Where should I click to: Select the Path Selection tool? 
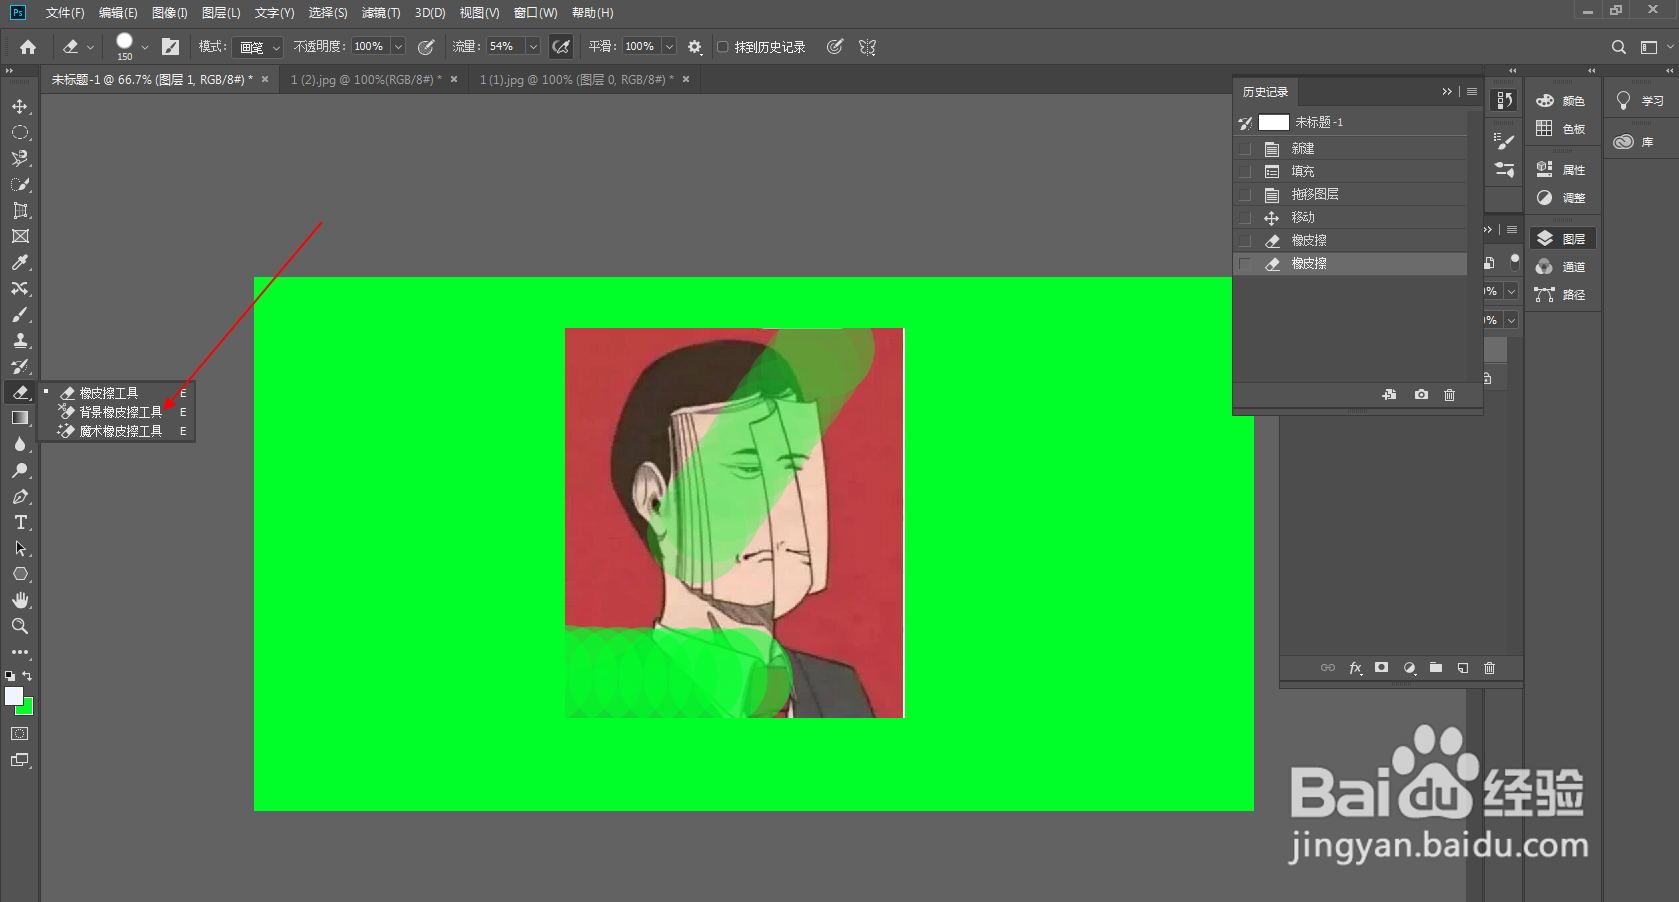coord(20,548)
